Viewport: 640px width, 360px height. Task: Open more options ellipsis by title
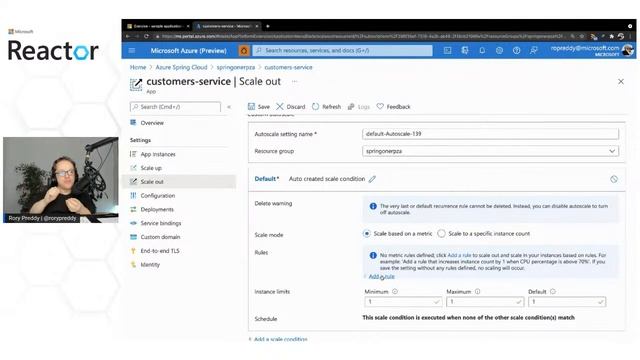294,82
